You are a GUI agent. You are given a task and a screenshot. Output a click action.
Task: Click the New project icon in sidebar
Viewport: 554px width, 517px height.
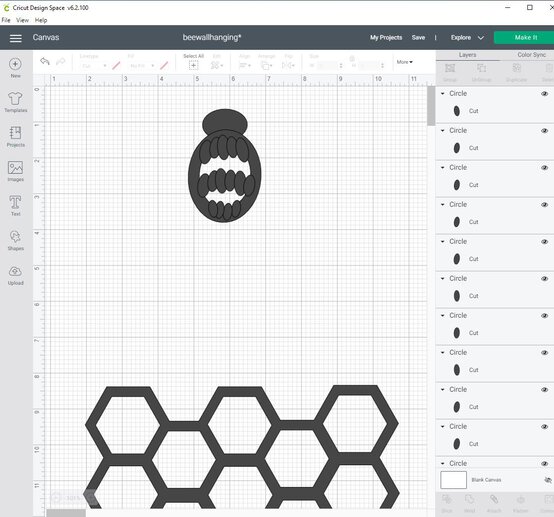tap(15, 64)
